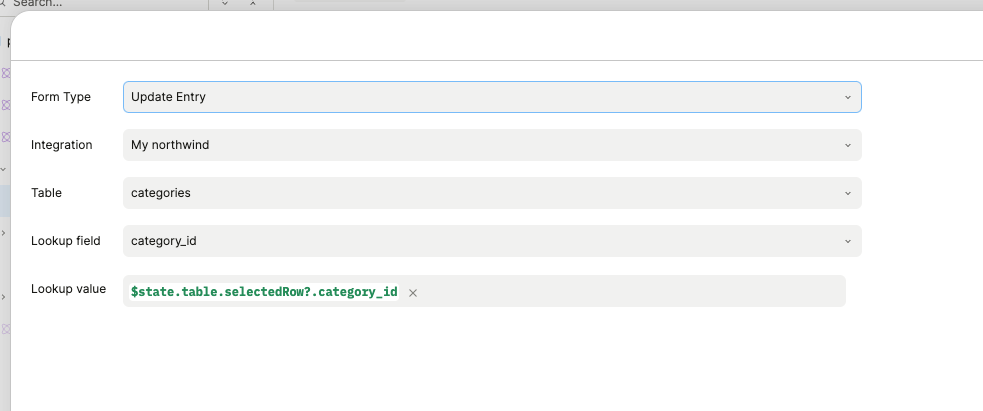Screen dimensions: 983x411
Task: Open the Form Type dropdown
Action: pos(491,97)
